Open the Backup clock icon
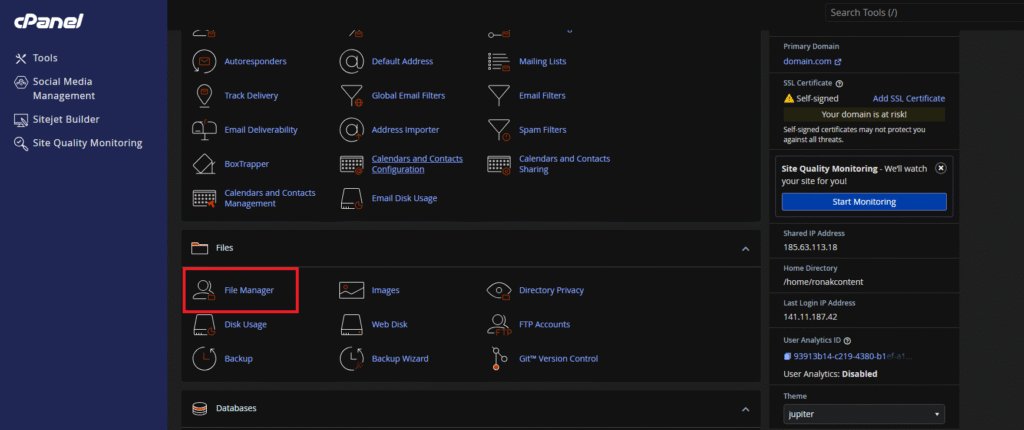The image size is (1024, 430). coord(204,359)
